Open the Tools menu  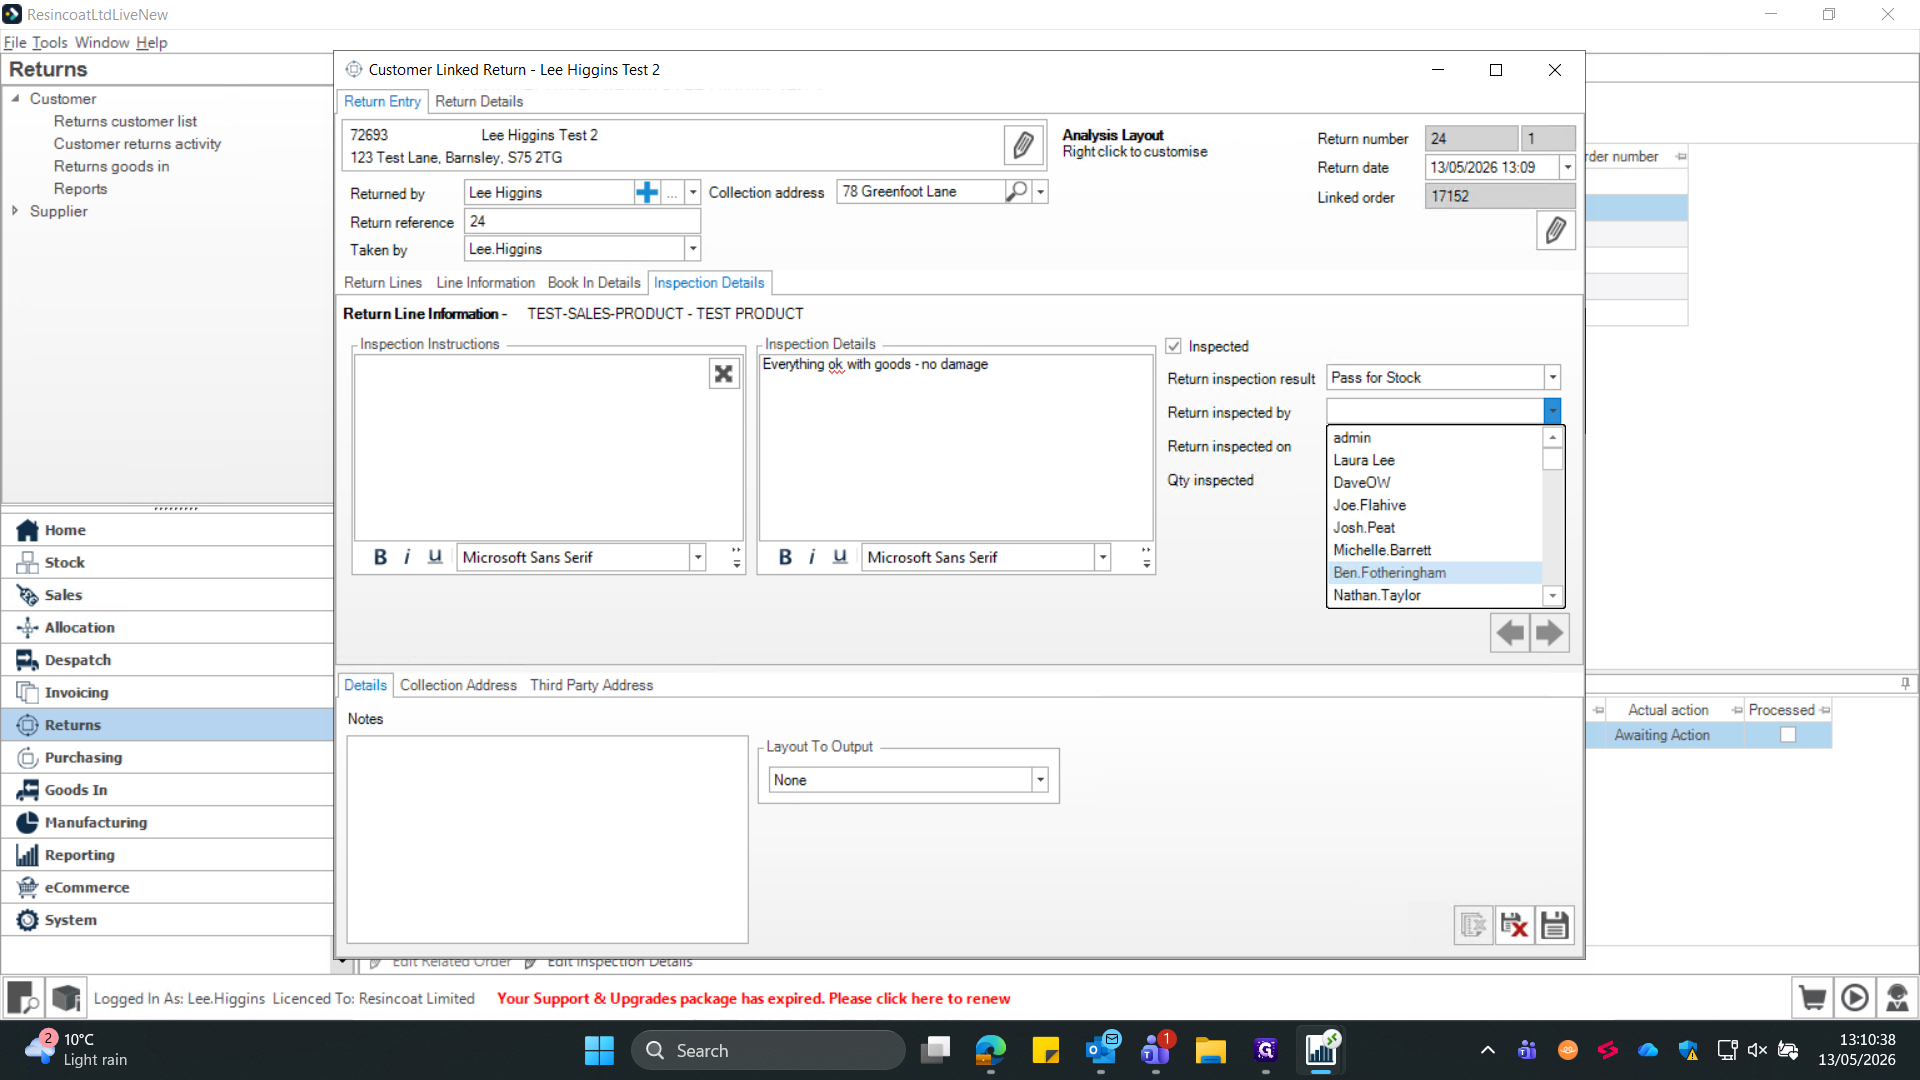coord(49,42)
